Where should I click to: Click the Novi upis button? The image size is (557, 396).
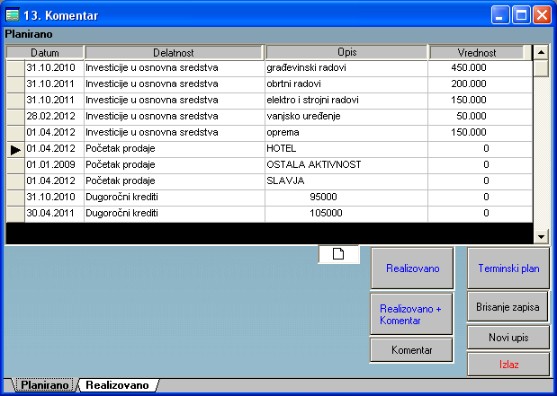508,337
